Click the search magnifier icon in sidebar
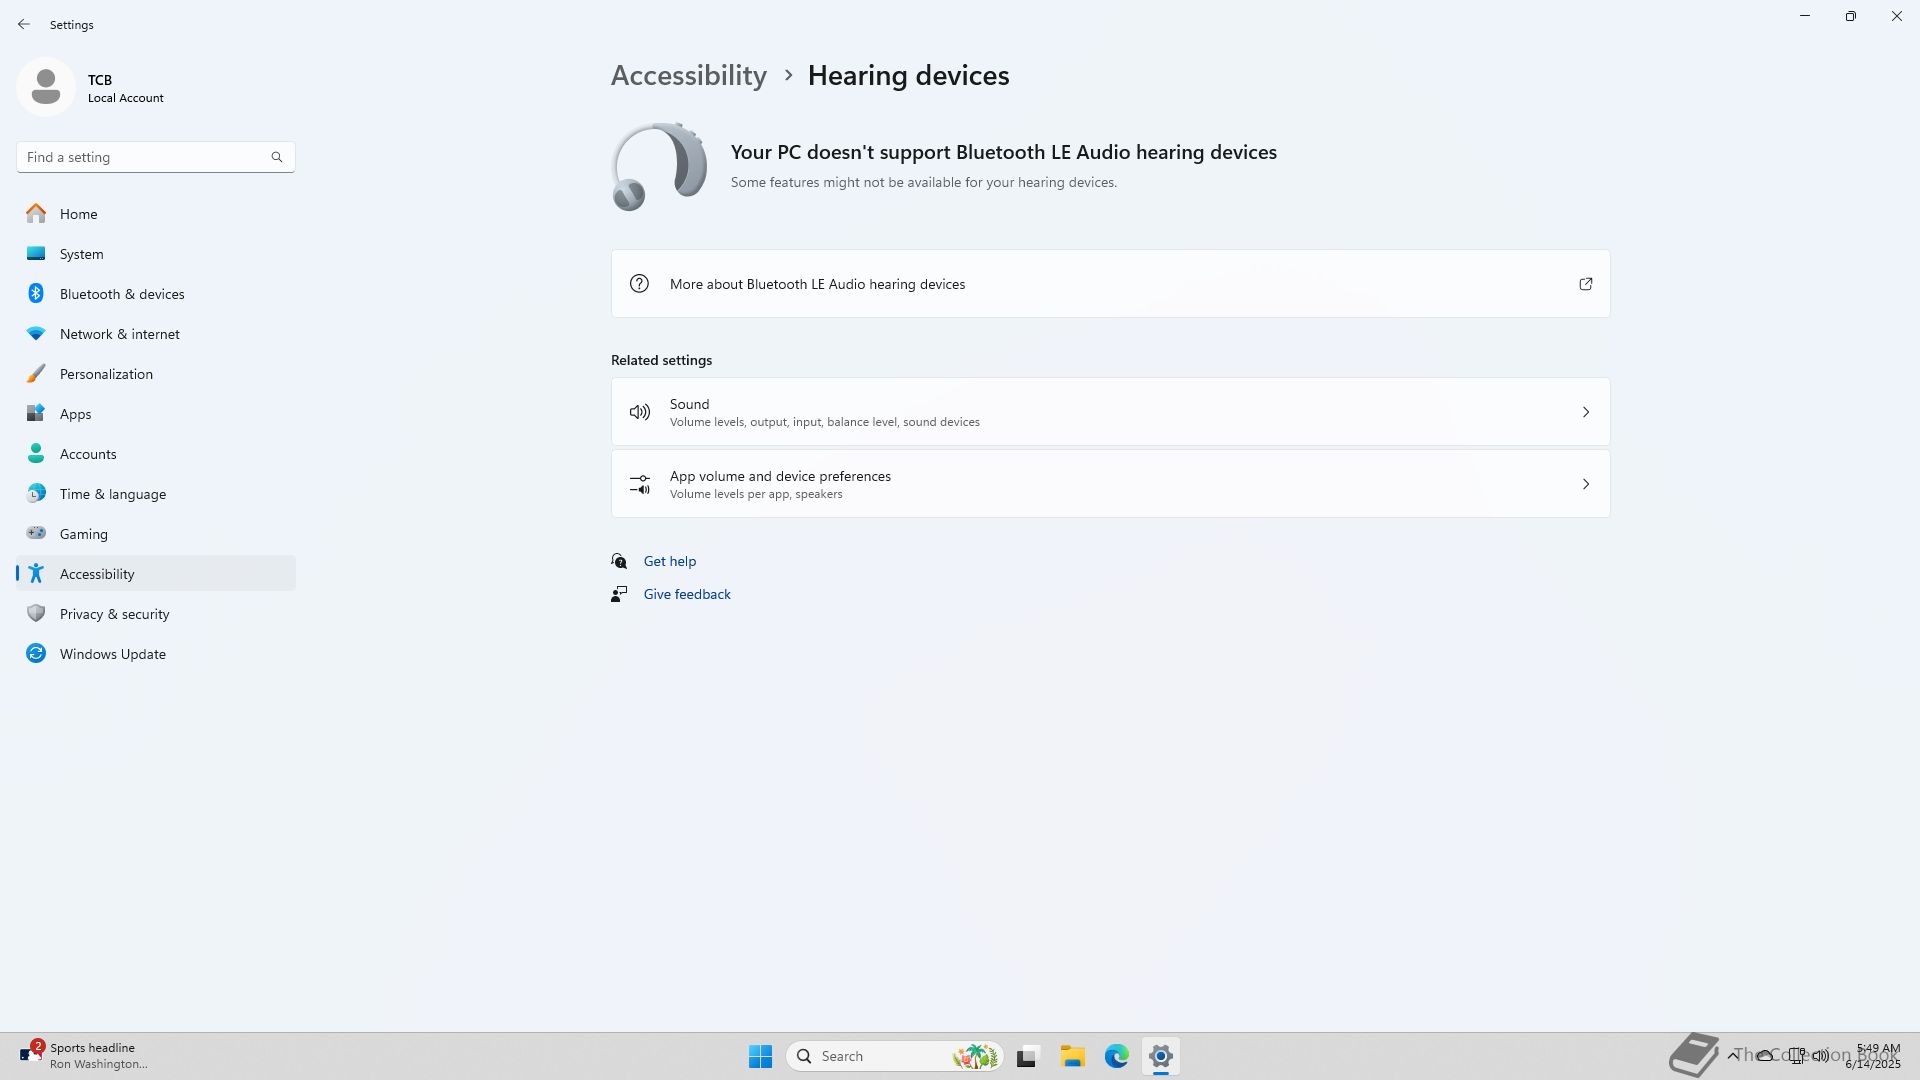Viewport: 1920px width, 1080px height. pyautogui.click(x=277, y=157)
